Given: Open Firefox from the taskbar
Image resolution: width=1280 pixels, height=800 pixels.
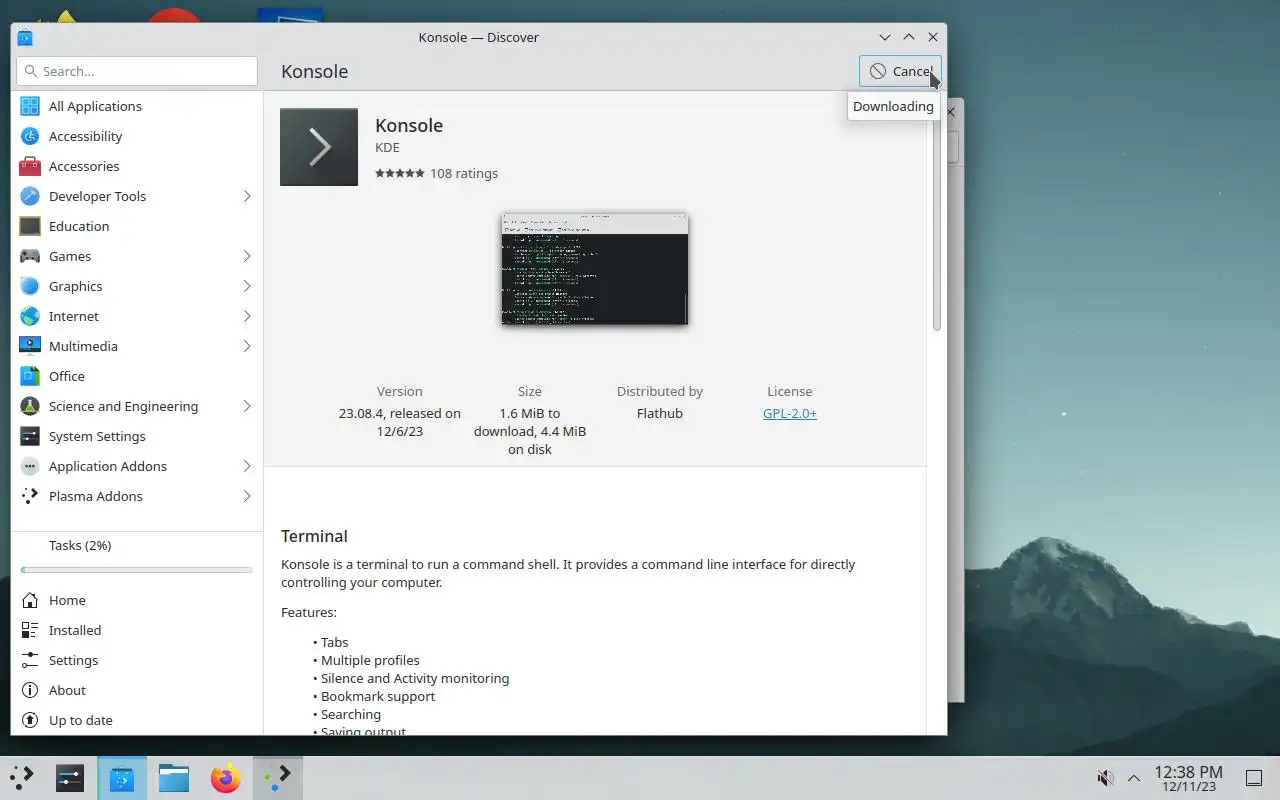Looking at the screenshot, I should pyautogui.click(x=225, y=777).
